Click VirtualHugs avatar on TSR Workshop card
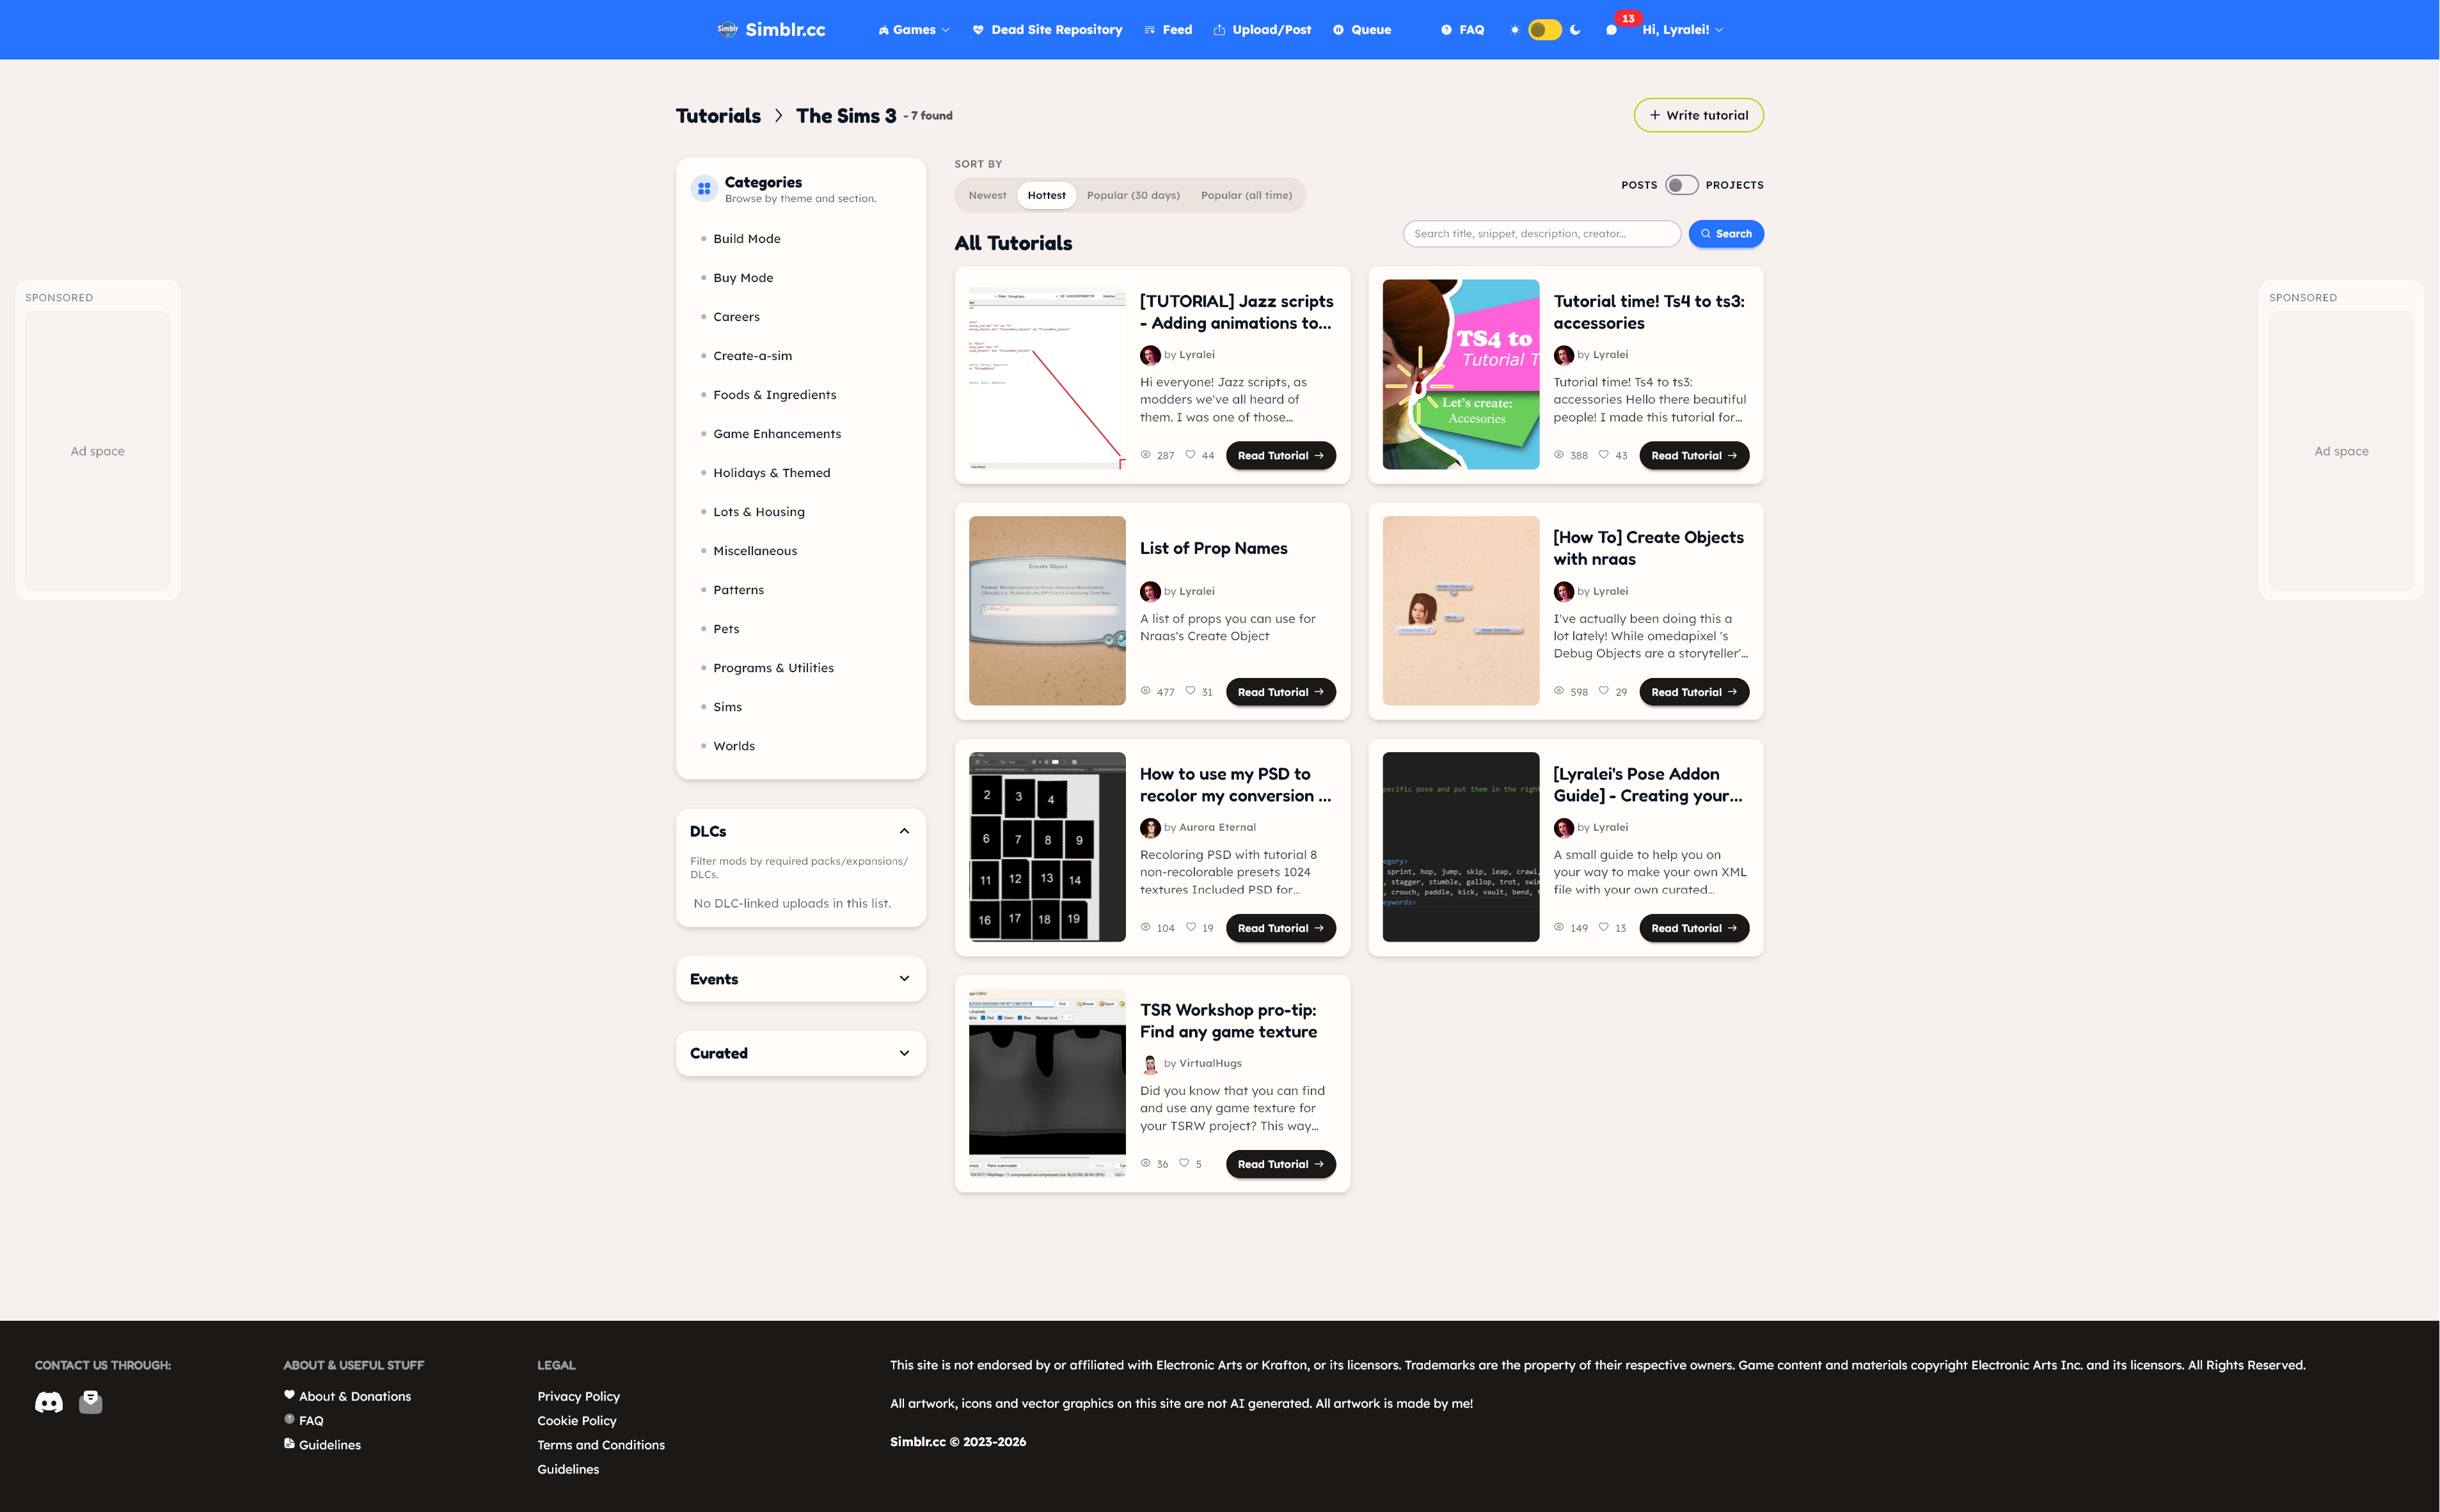Image resolution: width=2440 pixels, height=1512 pixels. coord(1150,1064)
